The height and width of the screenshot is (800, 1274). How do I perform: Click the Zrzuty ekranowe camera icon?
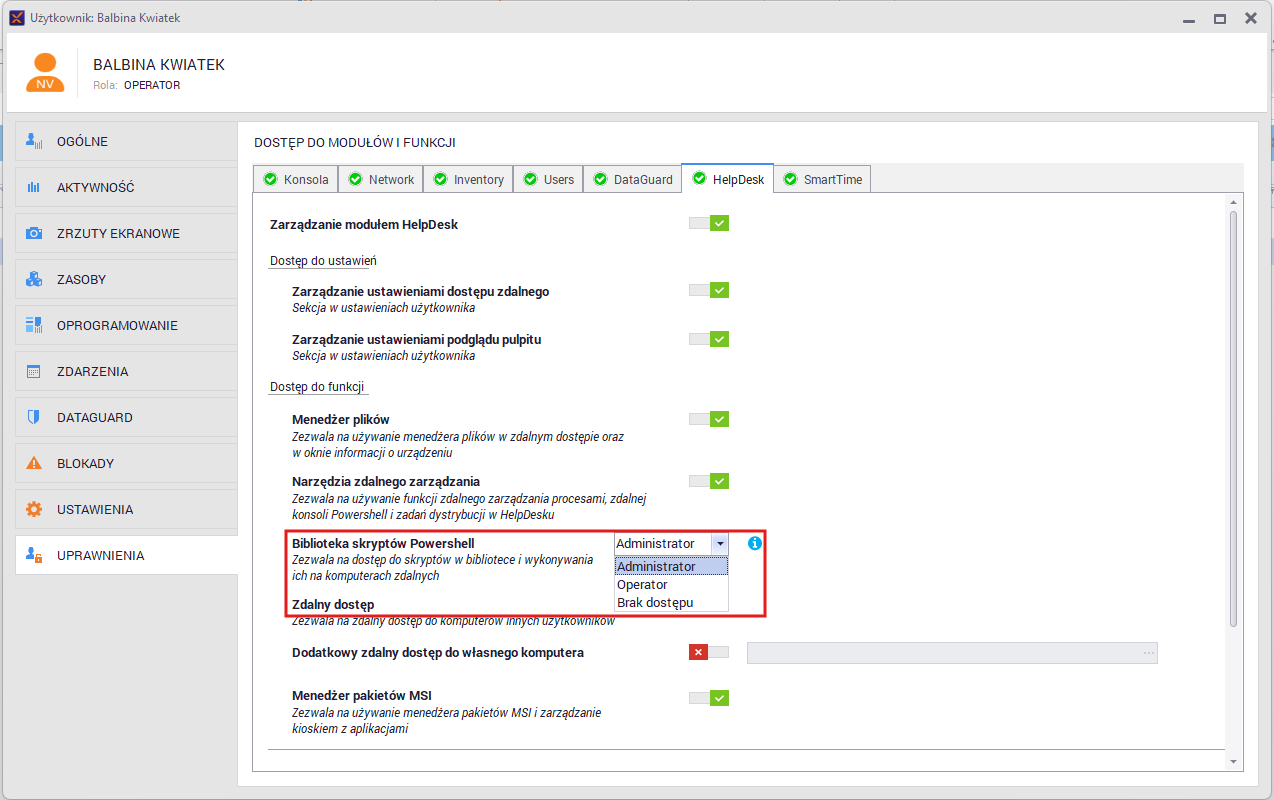click(x=34, y=233)
